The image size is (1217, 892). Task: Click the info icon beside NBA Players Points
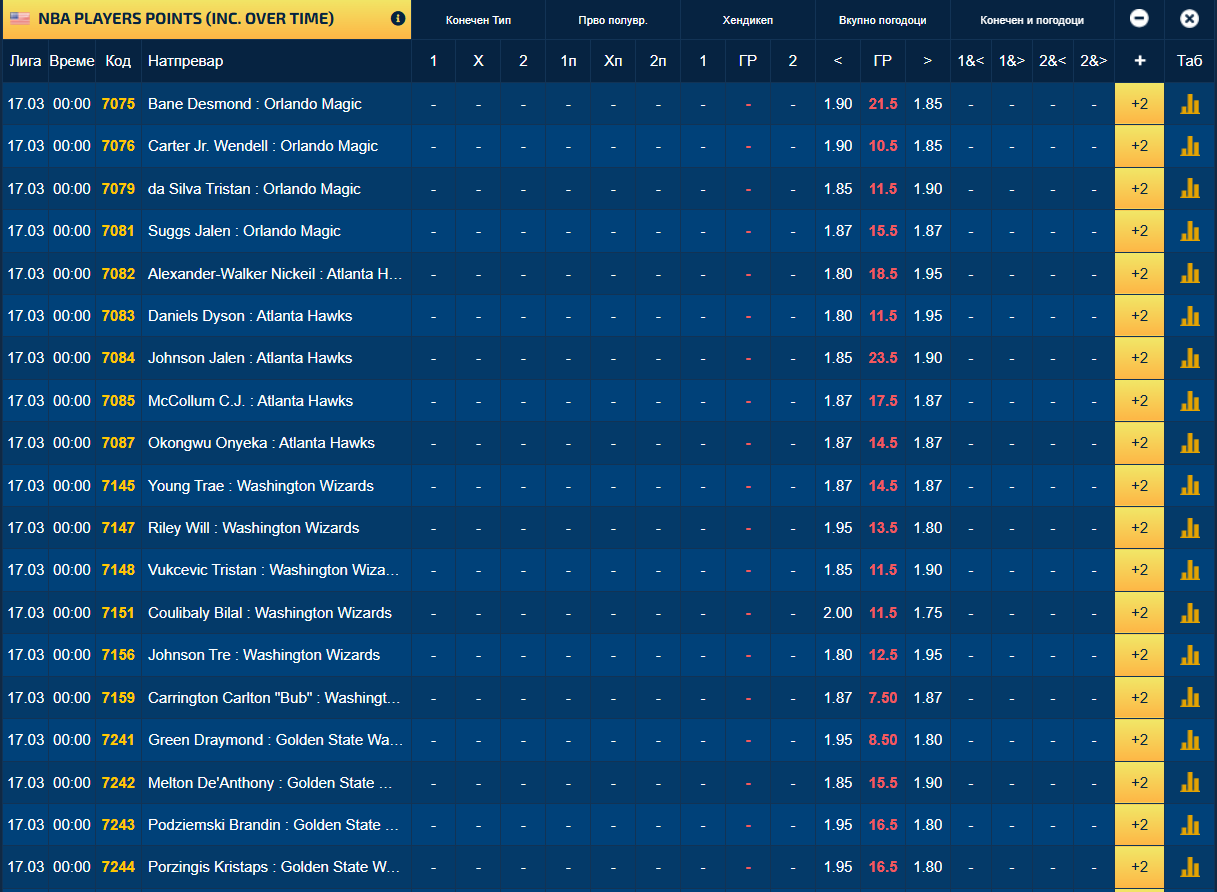pyautogui.click(x=398, y=19)
